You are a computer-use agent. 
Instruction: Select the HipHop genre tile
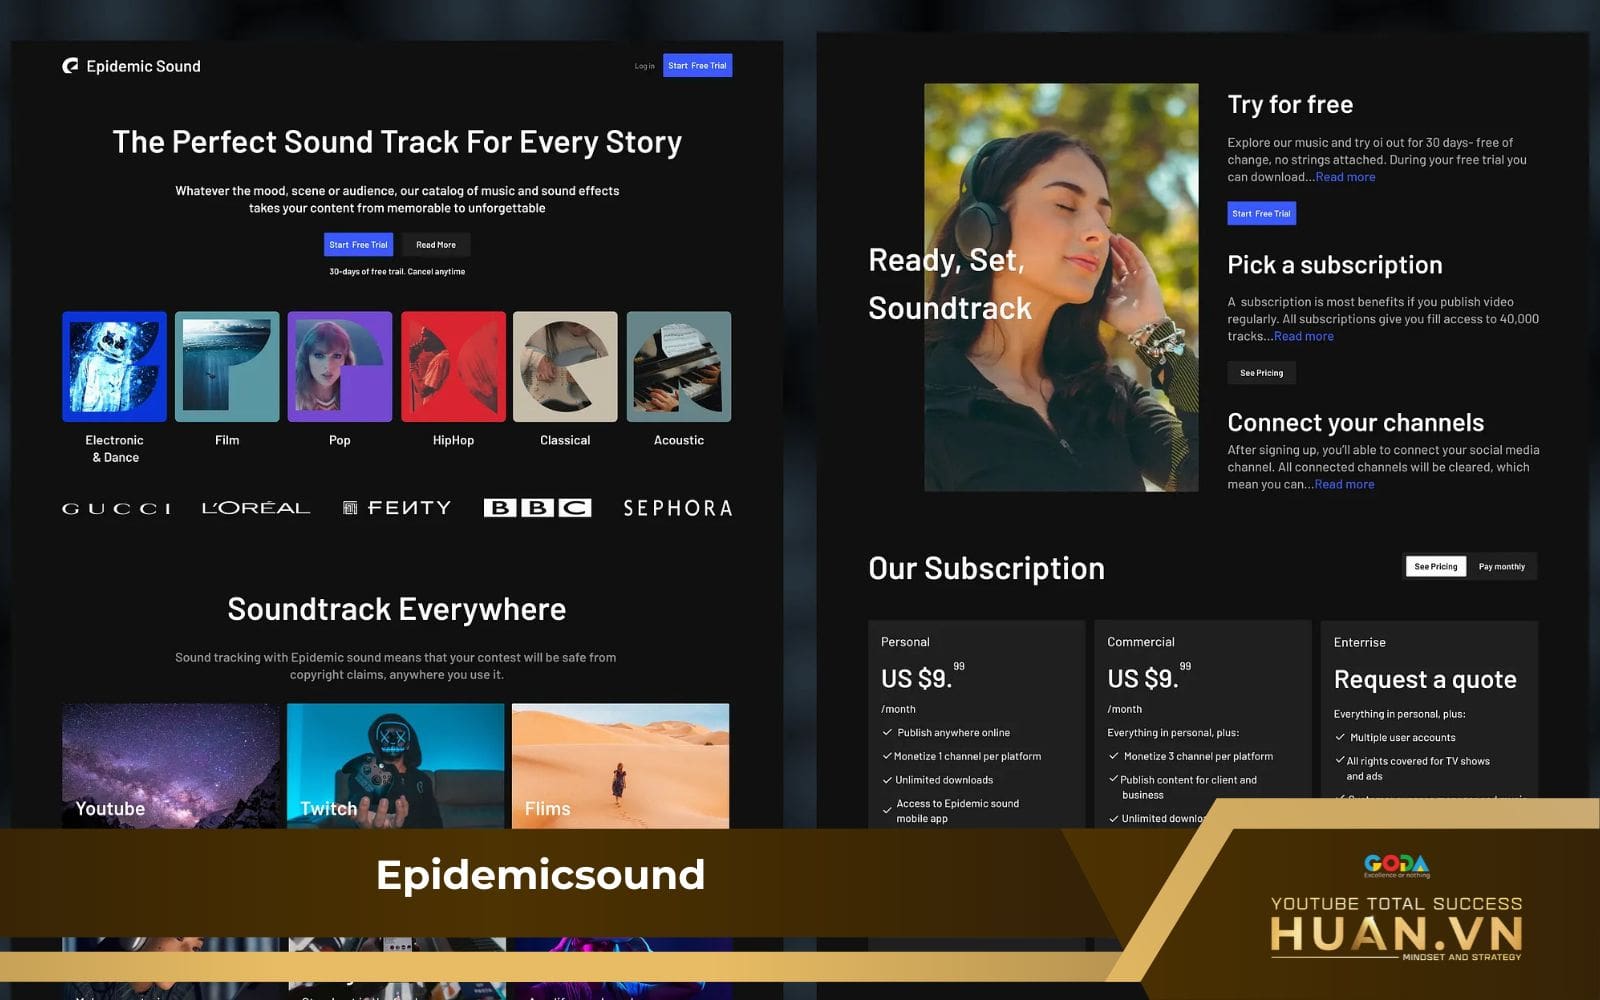453,366
